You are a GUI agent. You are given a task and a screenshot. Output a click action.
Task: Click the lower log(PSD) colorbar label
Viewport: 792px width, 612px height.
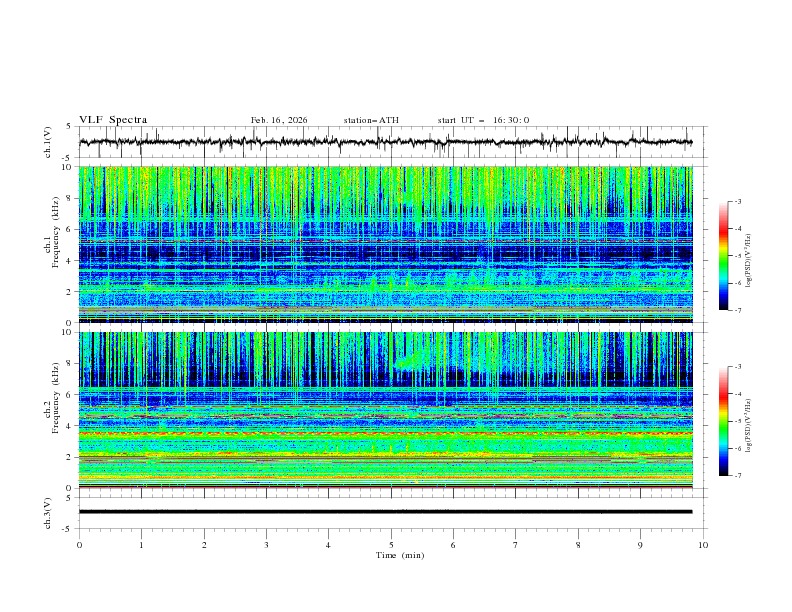coord(750,422)
